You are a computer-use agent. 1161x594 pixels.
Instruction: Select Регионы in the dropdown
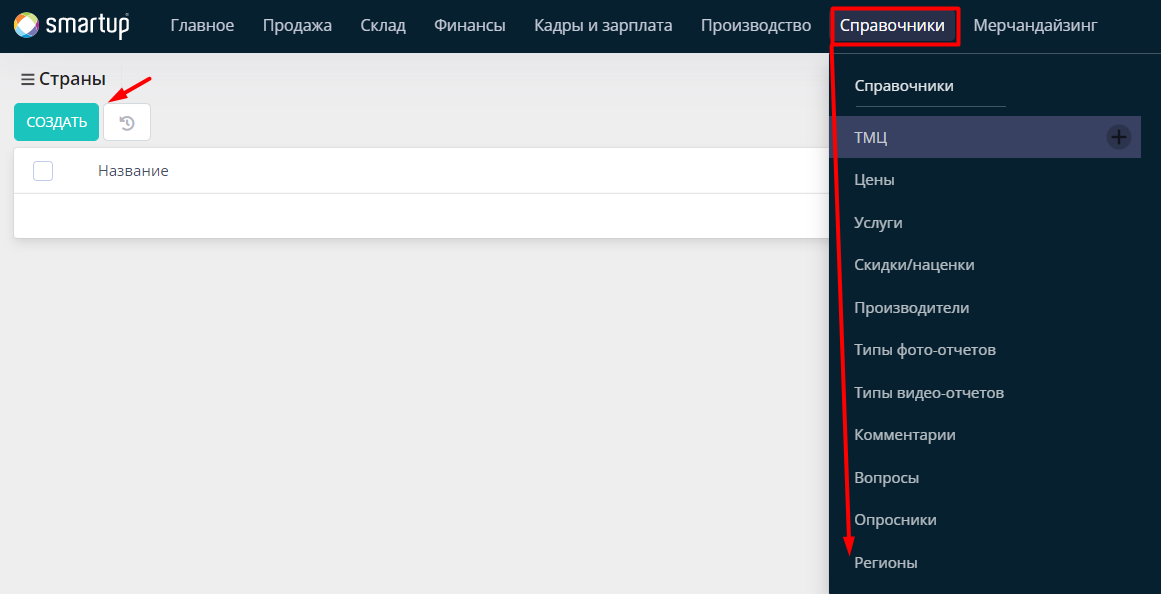pyautogui.click(x=886, y=563)
